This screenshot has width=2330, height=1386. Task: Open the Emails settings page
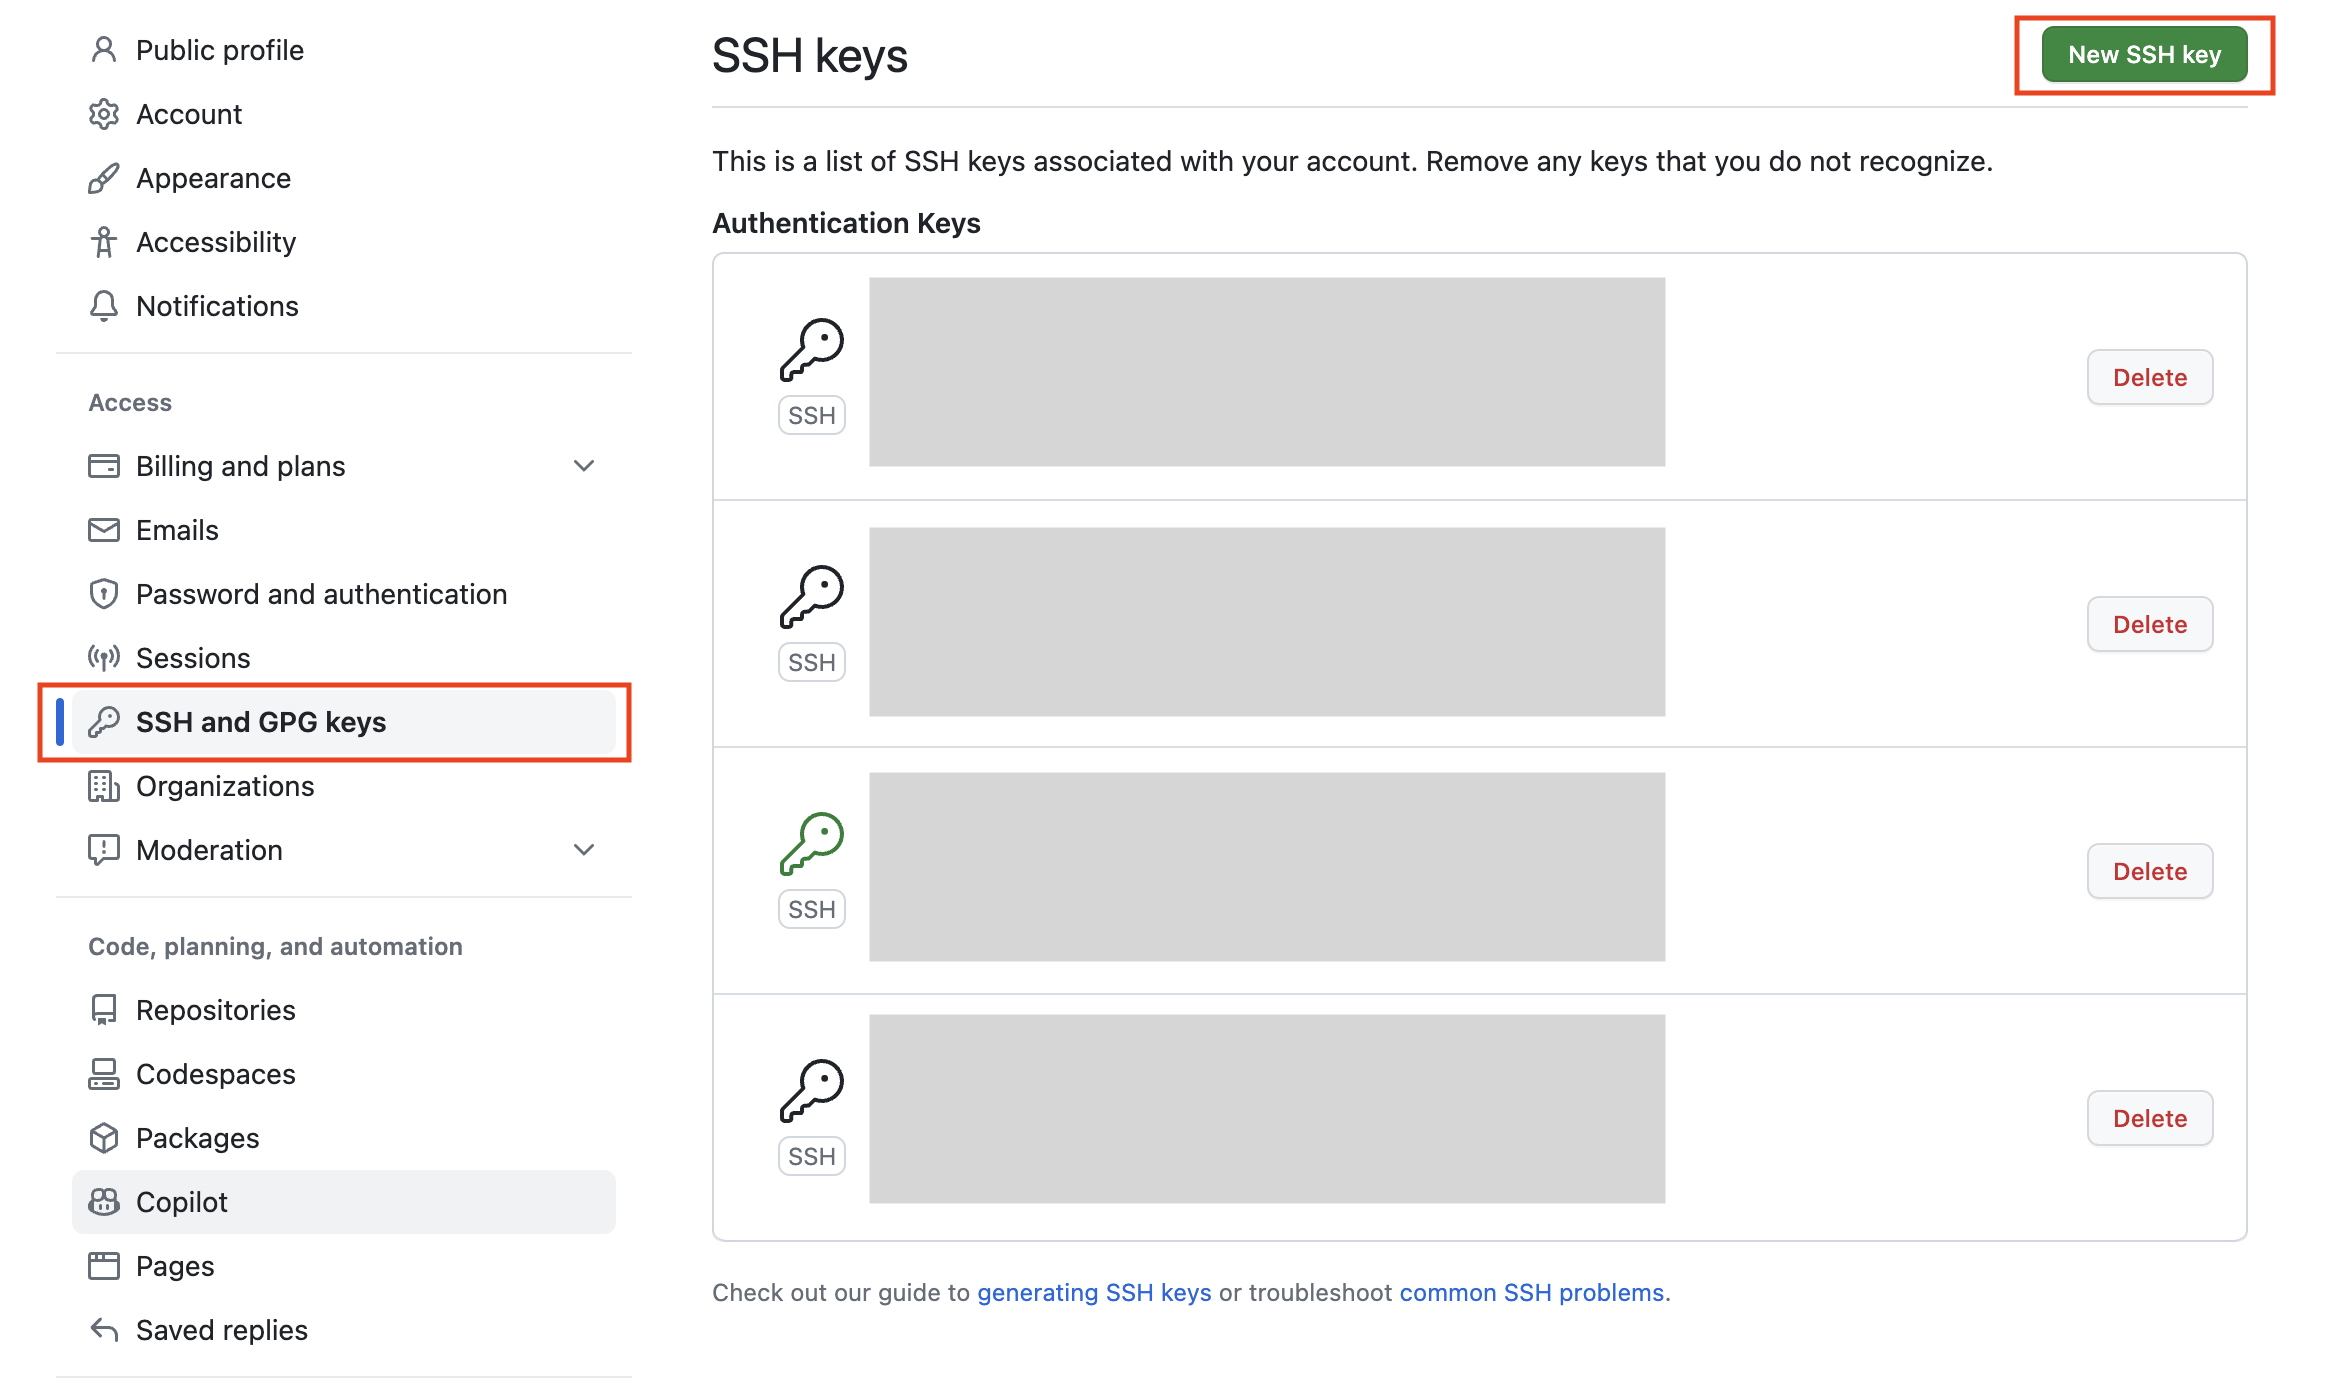click(177, 530)
